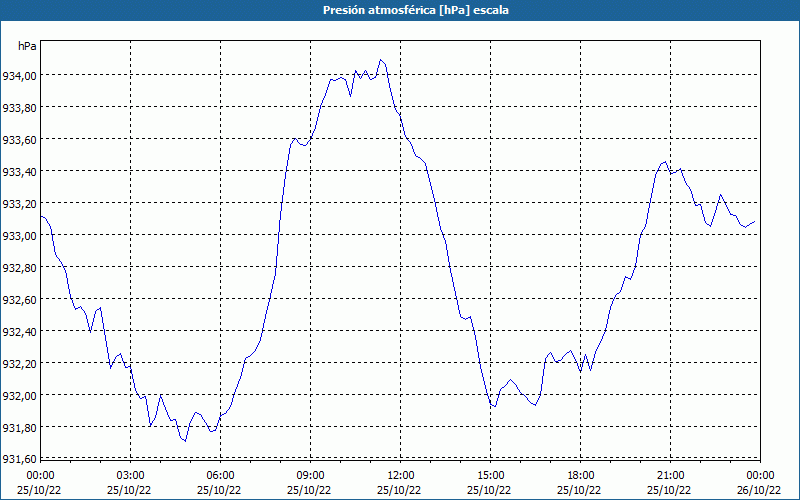Select the 933,00 y-axis value
Viewport: 800px width, 500px height.
[x=19, y=236]
